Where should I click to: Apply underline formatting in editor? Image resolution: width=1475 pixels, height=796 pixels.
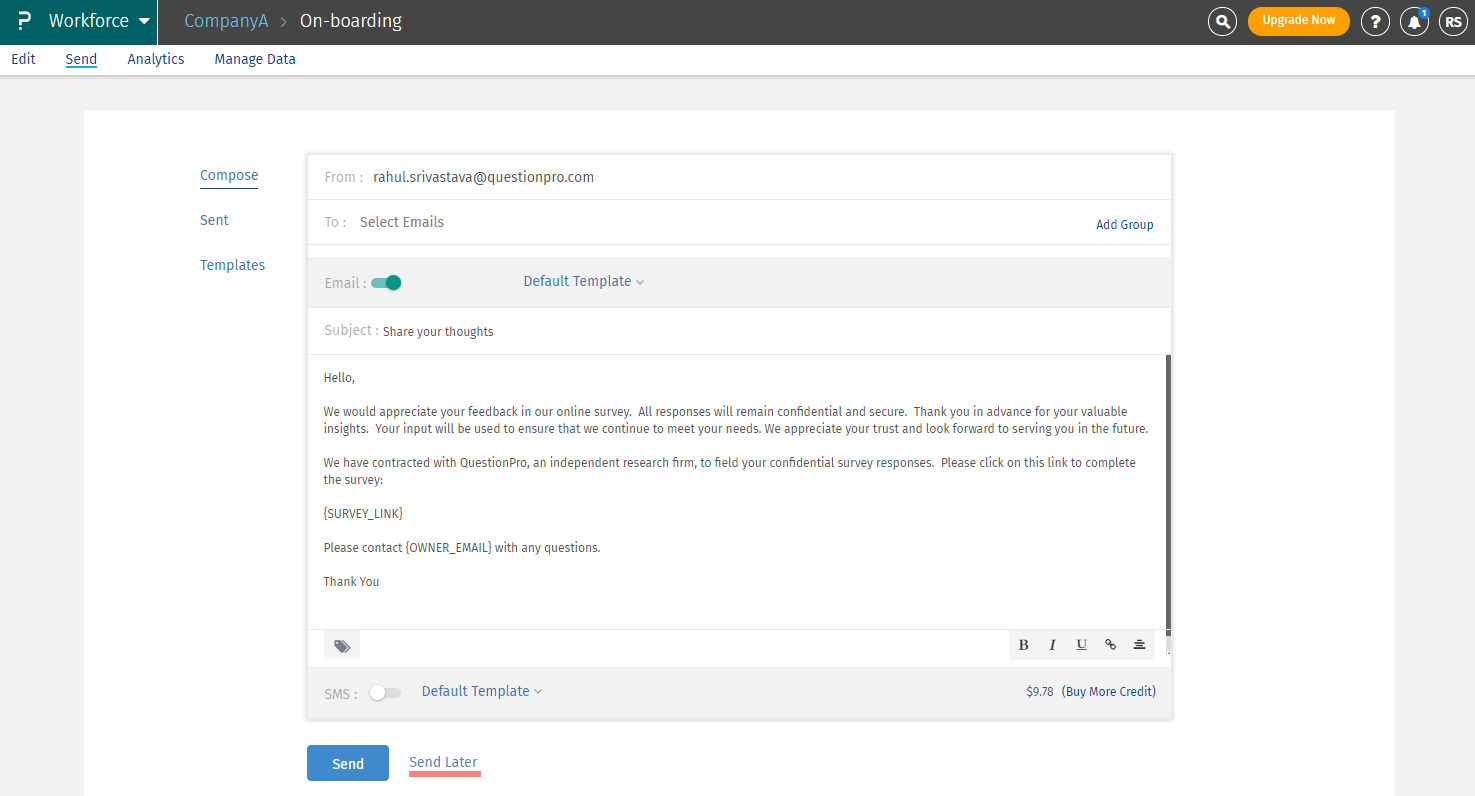pyautogui.click(x=1081, y=645)
